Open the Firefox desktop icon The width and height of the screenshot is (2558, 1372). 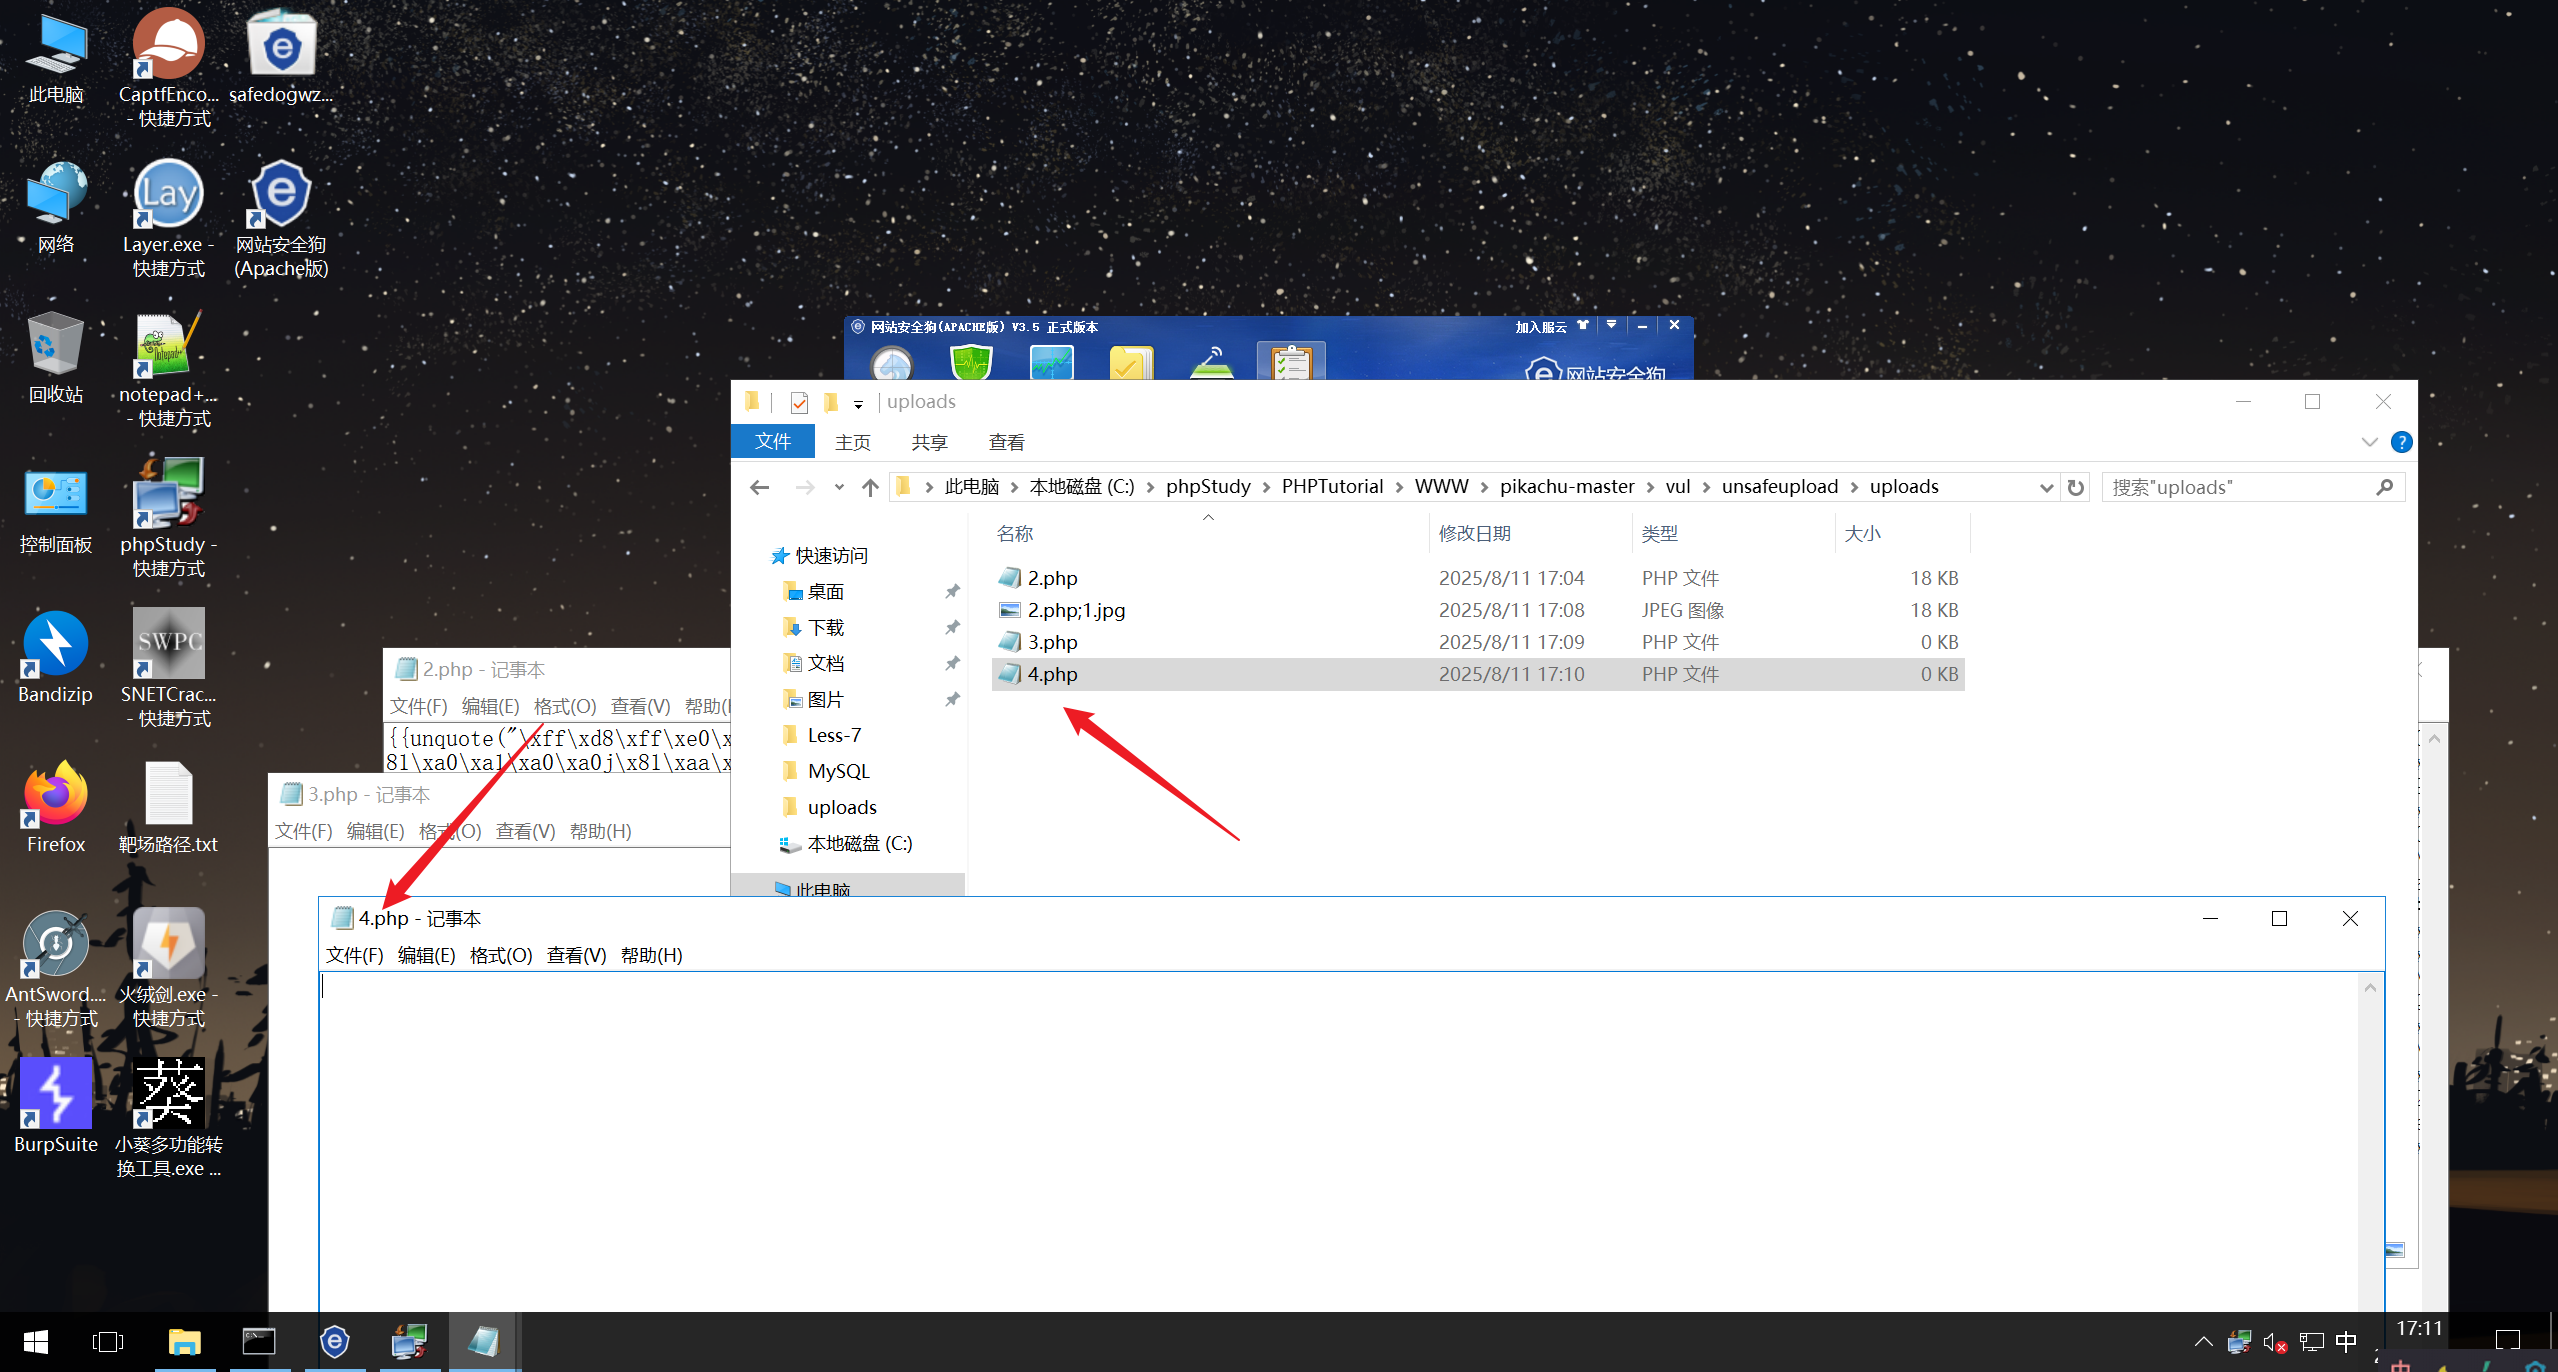[55, 795]
